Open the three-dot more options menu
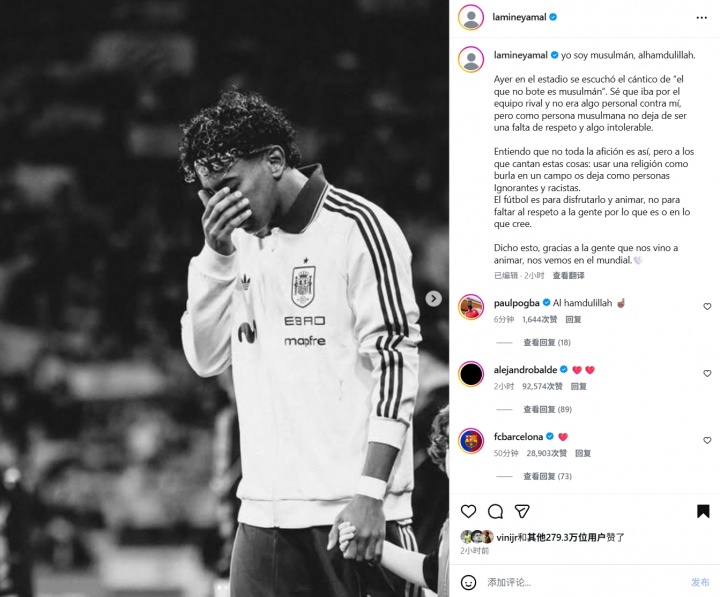Viewport: 720px width, 597px height. click(x=701, y=17)
